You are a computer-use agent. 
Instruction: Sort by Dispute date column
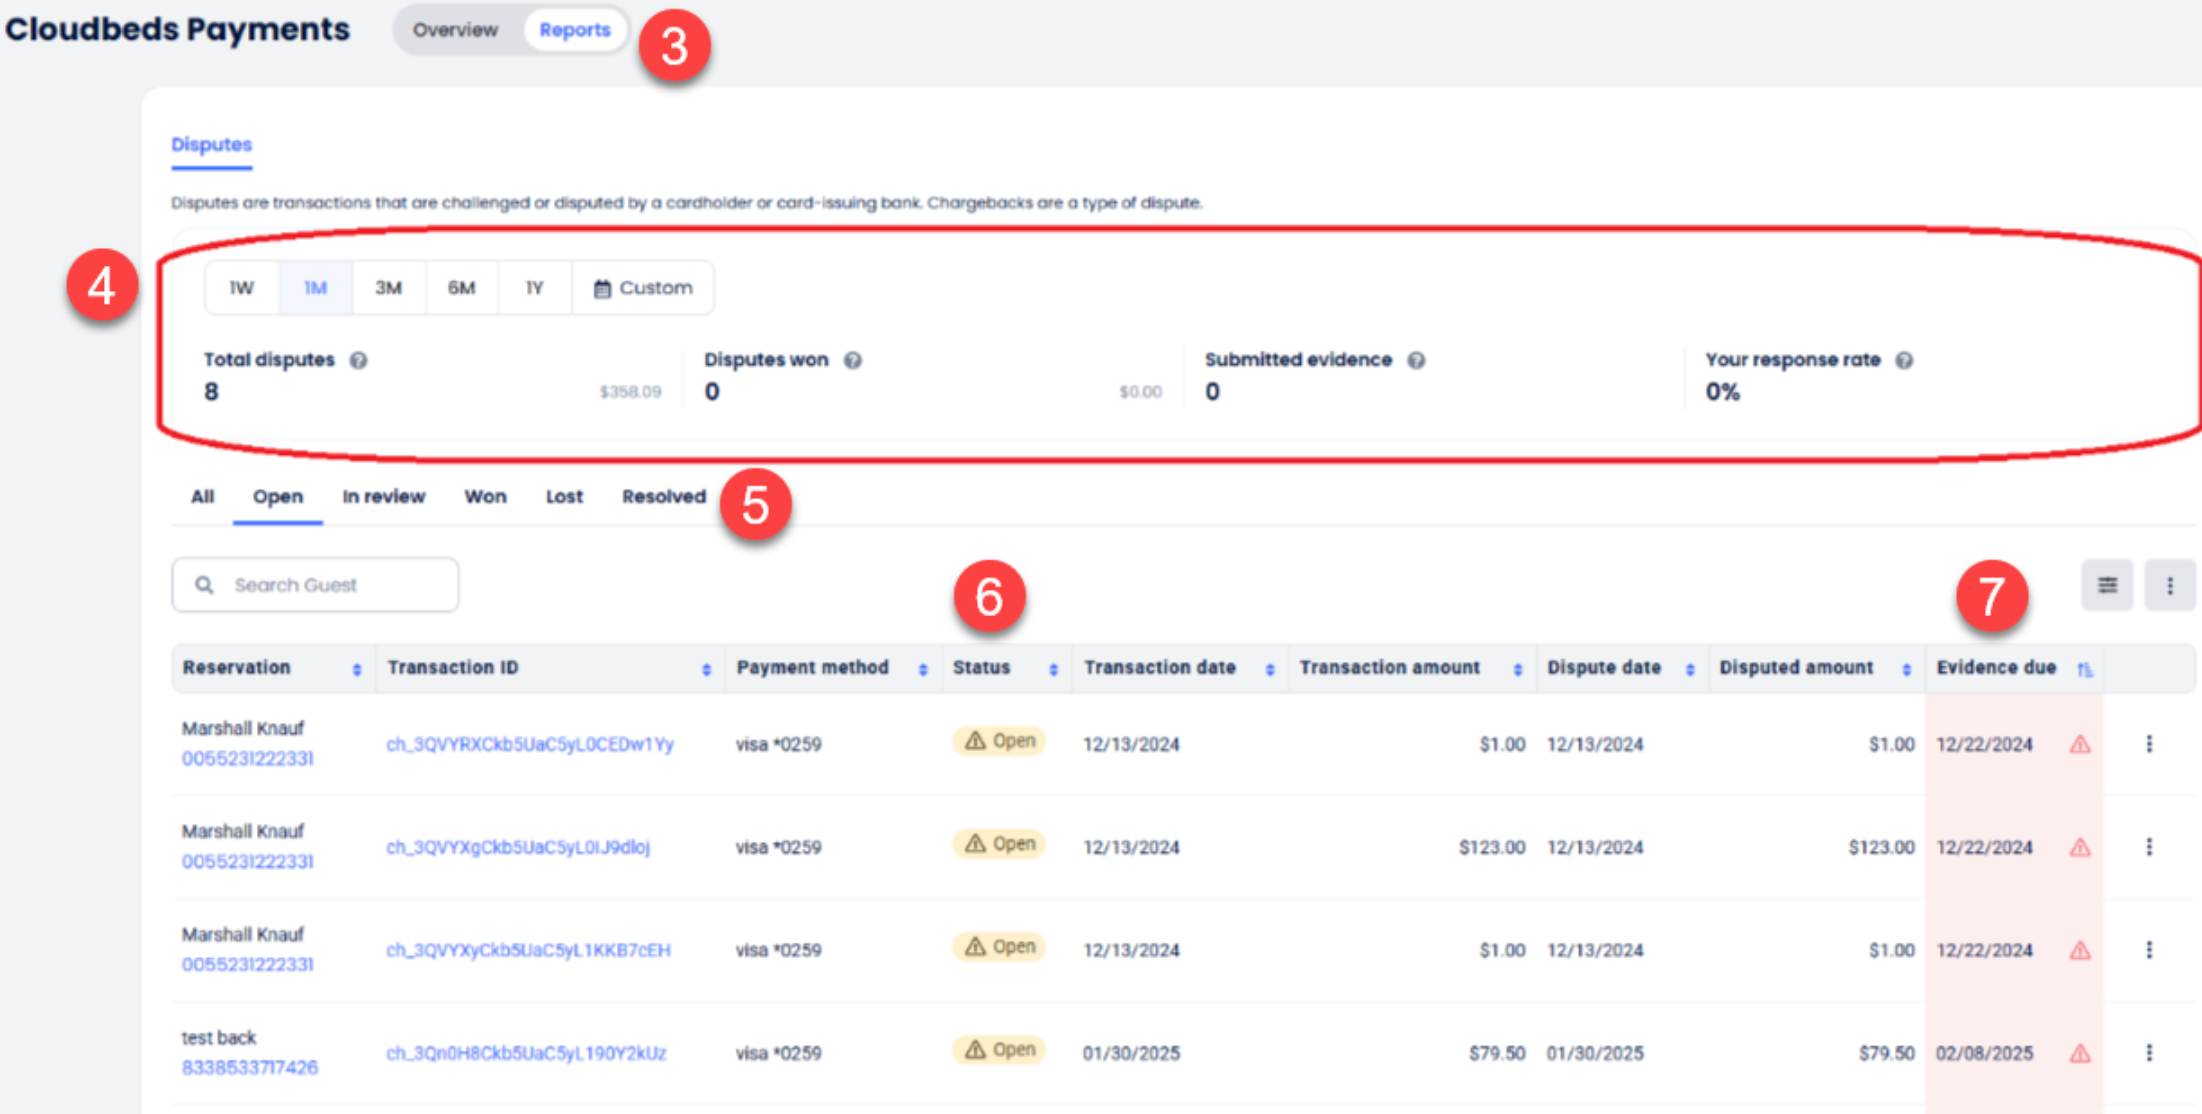click(1690, 669)
